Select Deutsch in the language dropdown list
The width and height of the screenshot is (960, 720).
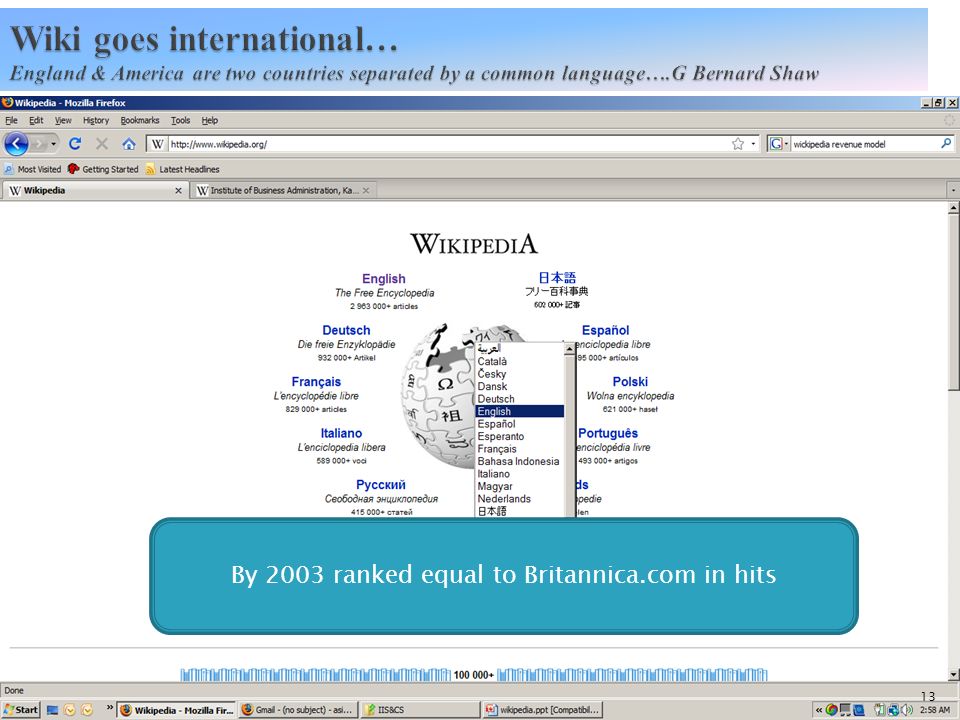point(519,399)
